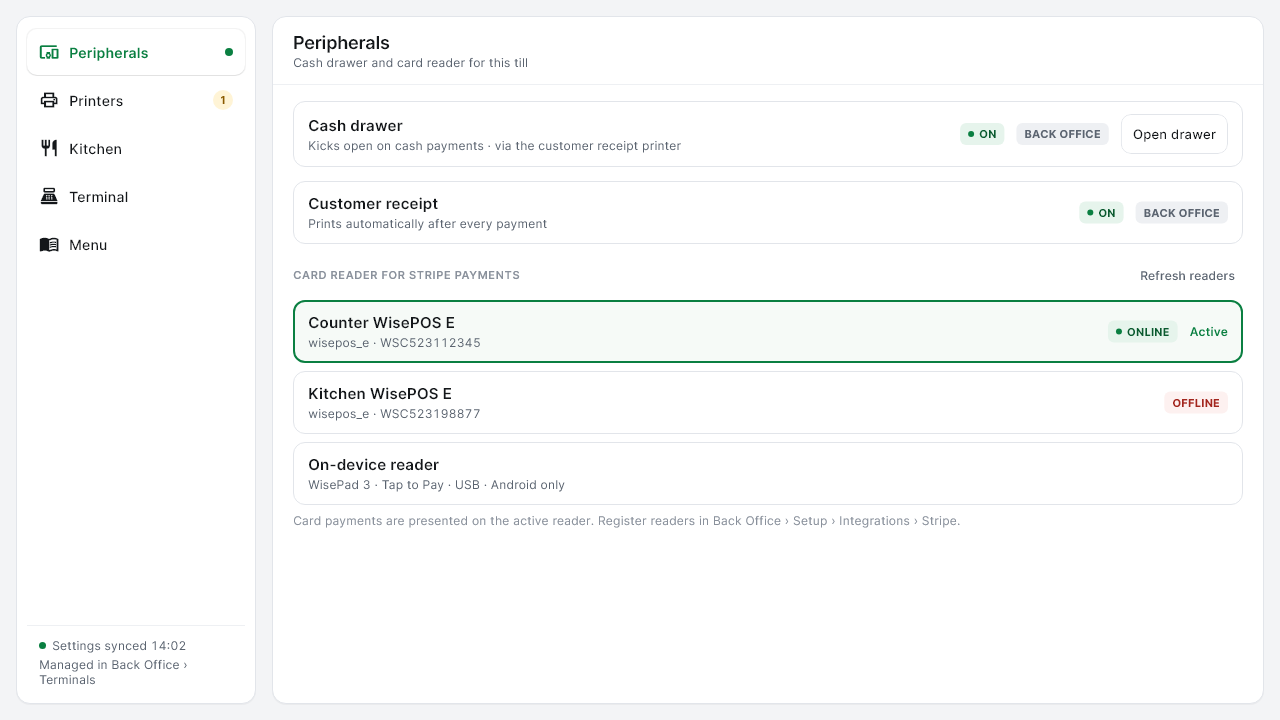The height and width of the screenshot is (720, 1280).
Task: Click the Menu book icon
Action: [49, 245]
